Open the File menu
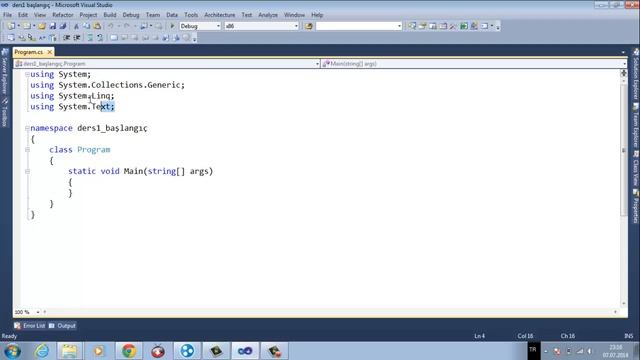The height and width of the screenshot is (360, 640). pyautogui.click(x=7, y=15)
